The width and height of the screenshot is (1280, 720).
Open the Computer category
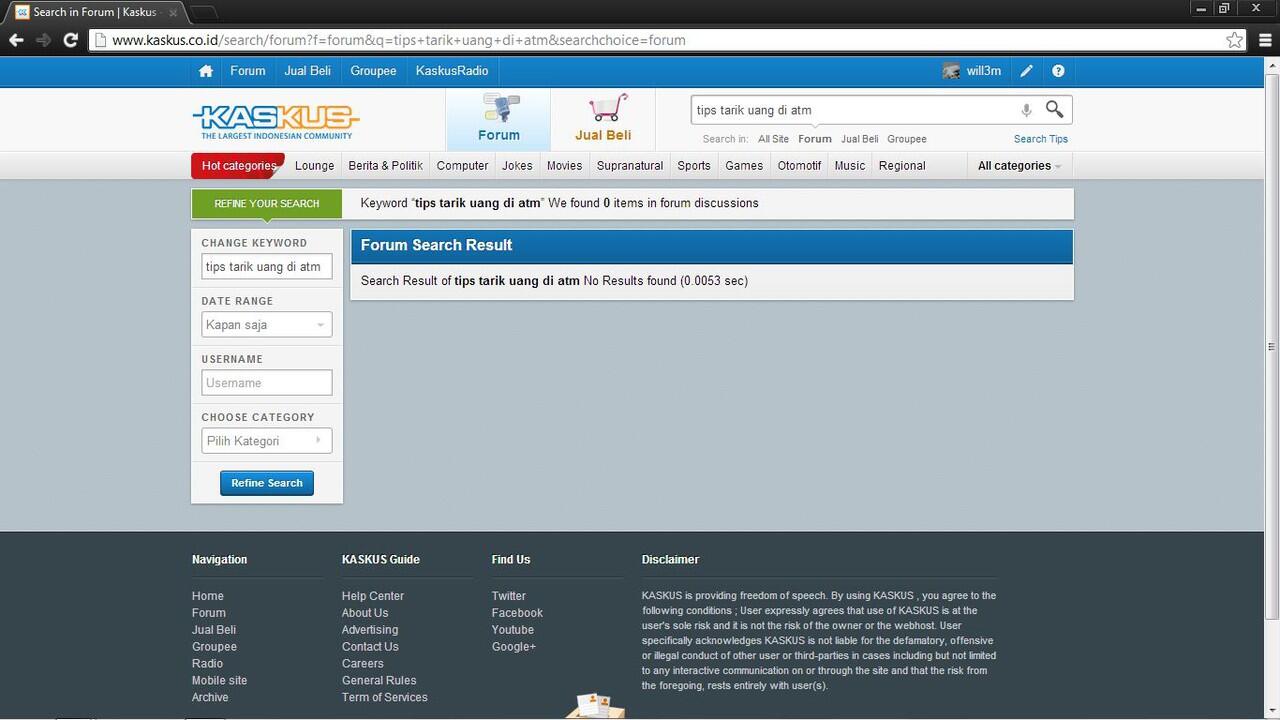click(462, 166)
